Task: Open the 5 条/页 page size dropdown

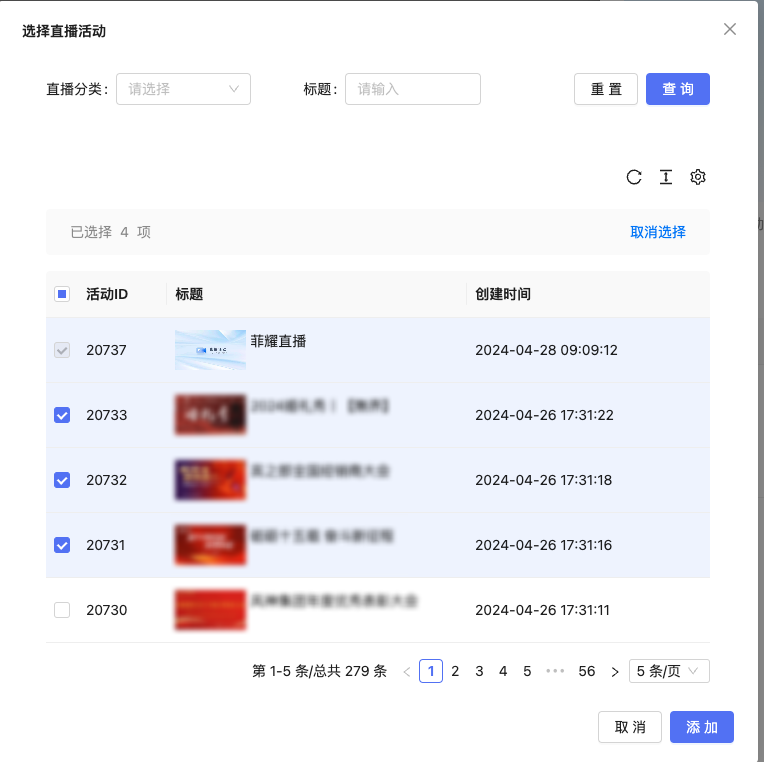Action: tap(669, 671)
